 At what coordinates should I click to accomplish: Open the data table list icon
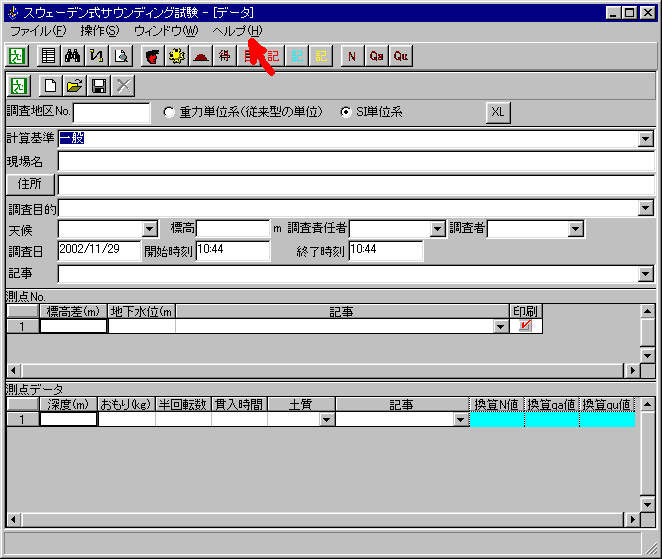point(49,56)
